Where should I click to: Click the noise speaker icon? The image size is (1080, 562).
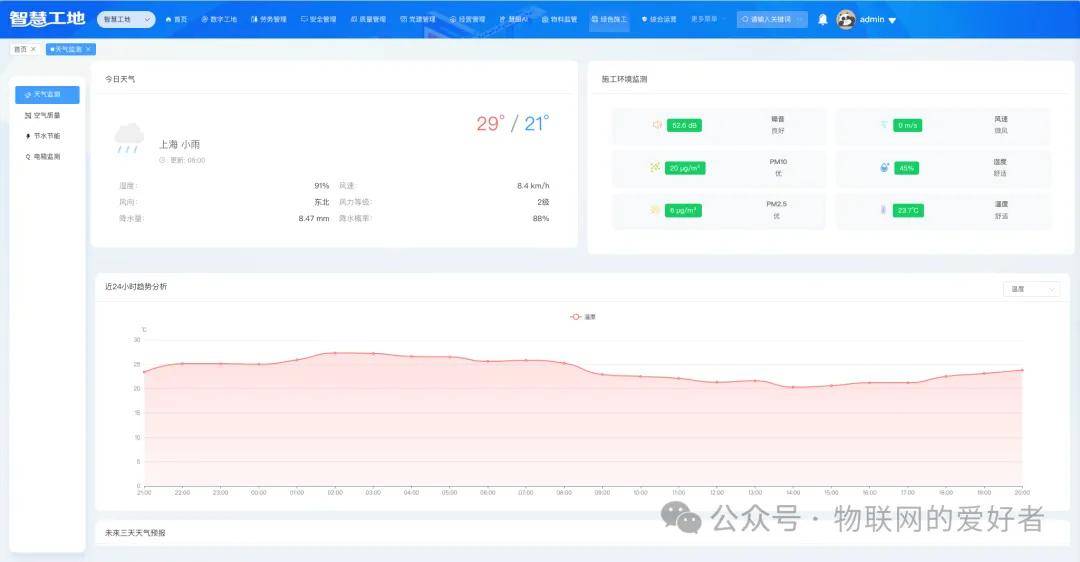coord(657,125)
